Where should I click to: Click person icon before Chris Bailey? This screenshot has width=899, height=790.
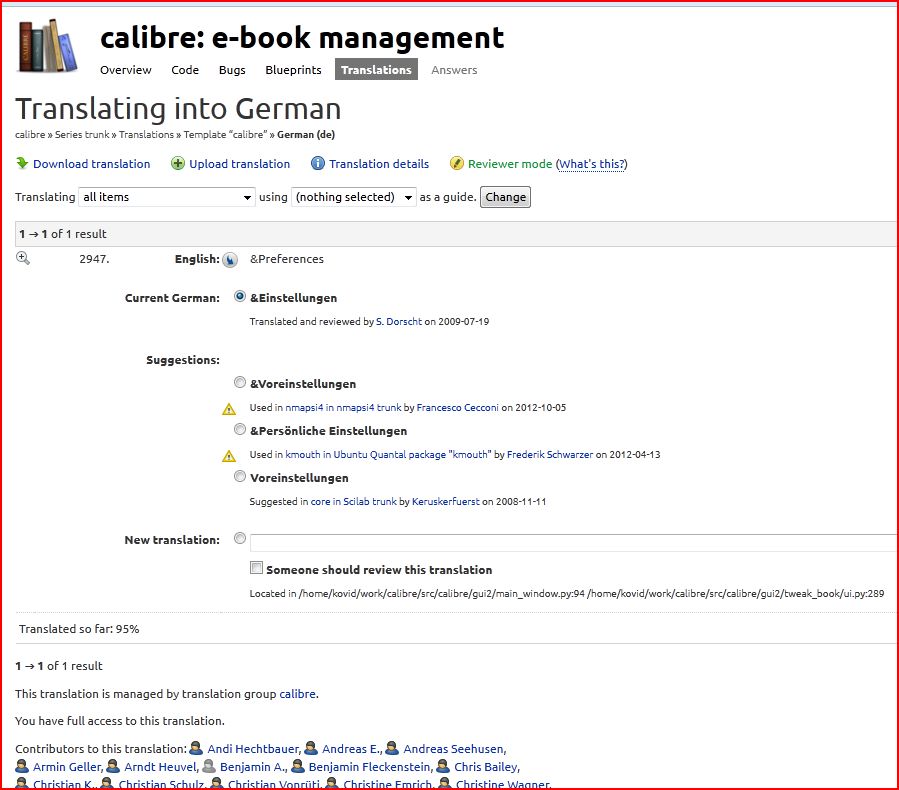(x=443, y=766)
